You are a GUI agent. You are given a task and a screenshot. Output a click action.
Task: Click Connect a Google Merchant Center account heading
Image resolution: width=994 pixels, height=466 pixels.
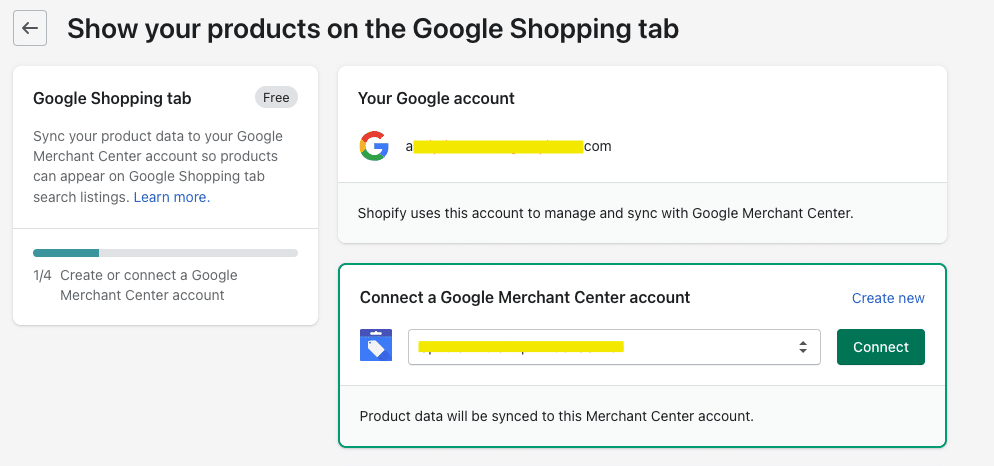point(525,297)
